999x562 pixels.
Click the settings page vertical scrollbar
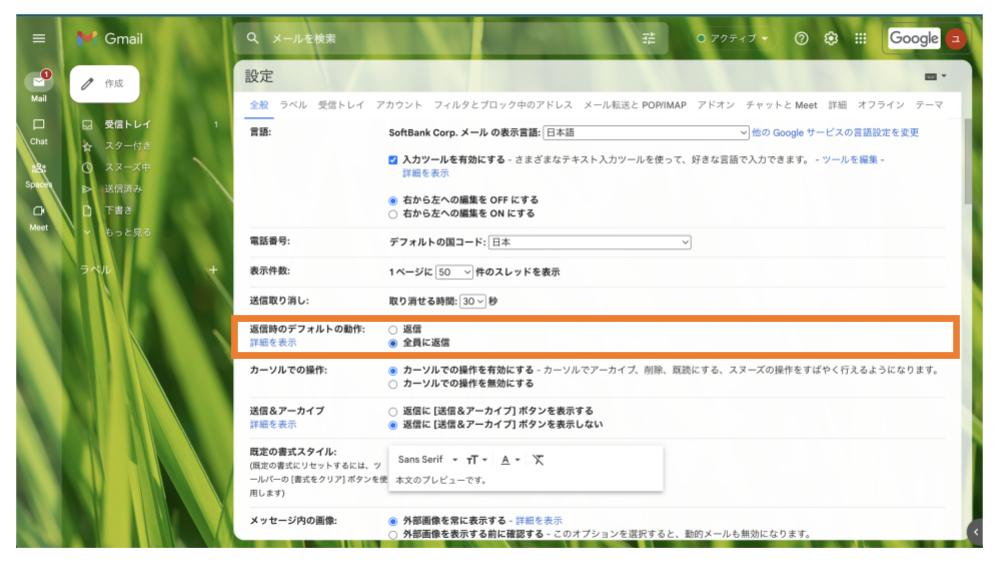968,162
